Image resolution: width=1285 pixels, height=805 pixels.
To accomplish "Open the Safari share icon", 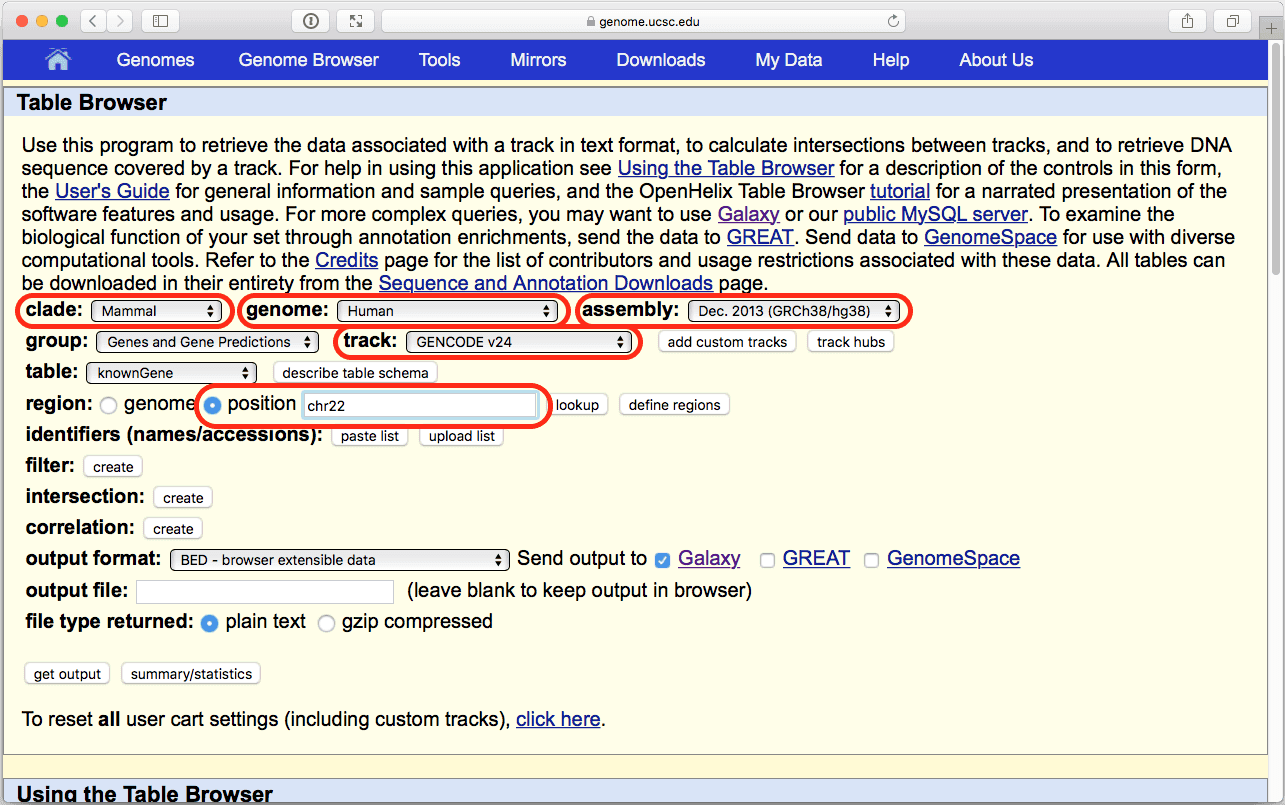I will (x=1187, y=21).
